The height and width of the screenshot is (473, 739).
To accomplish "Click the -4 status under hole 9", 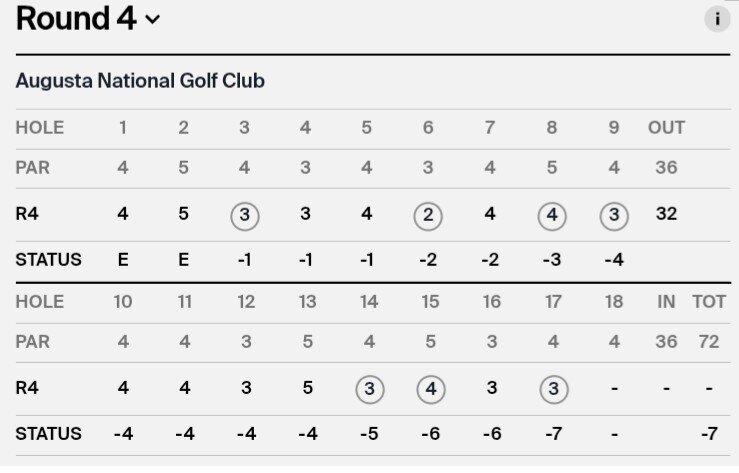I will 614,260.
